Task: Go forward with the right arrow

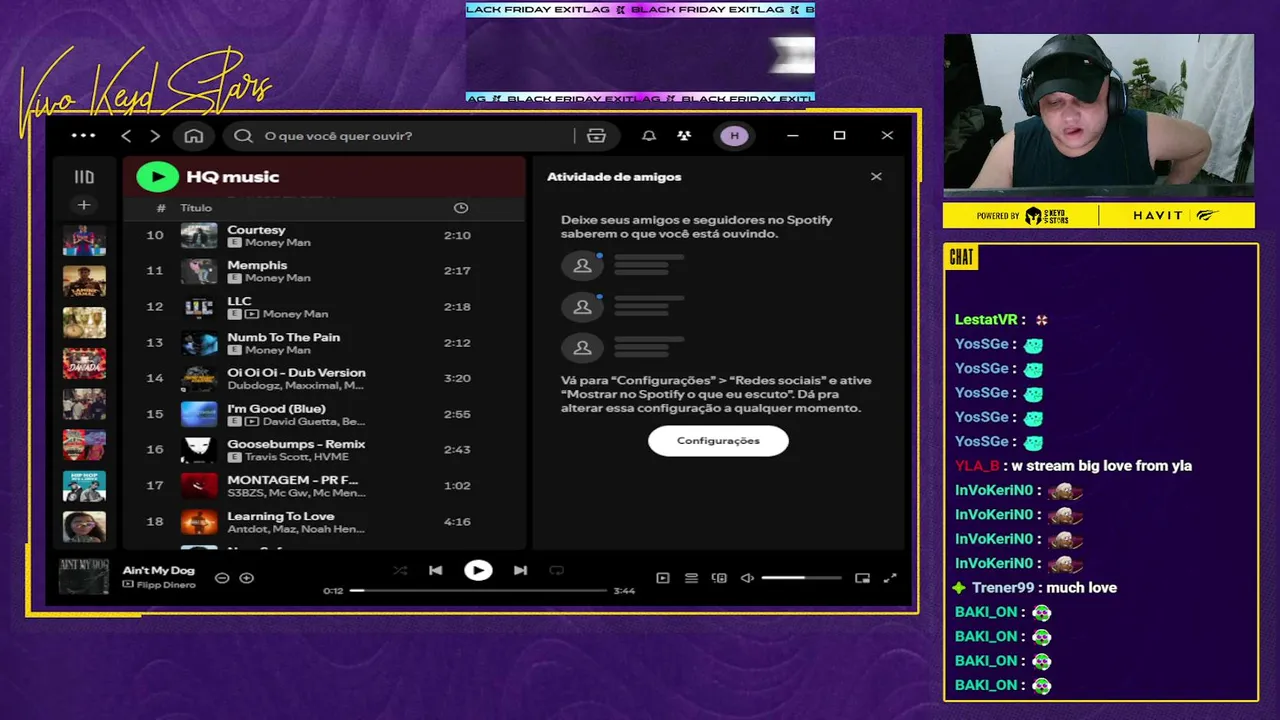Action: (x=154, y=136)
